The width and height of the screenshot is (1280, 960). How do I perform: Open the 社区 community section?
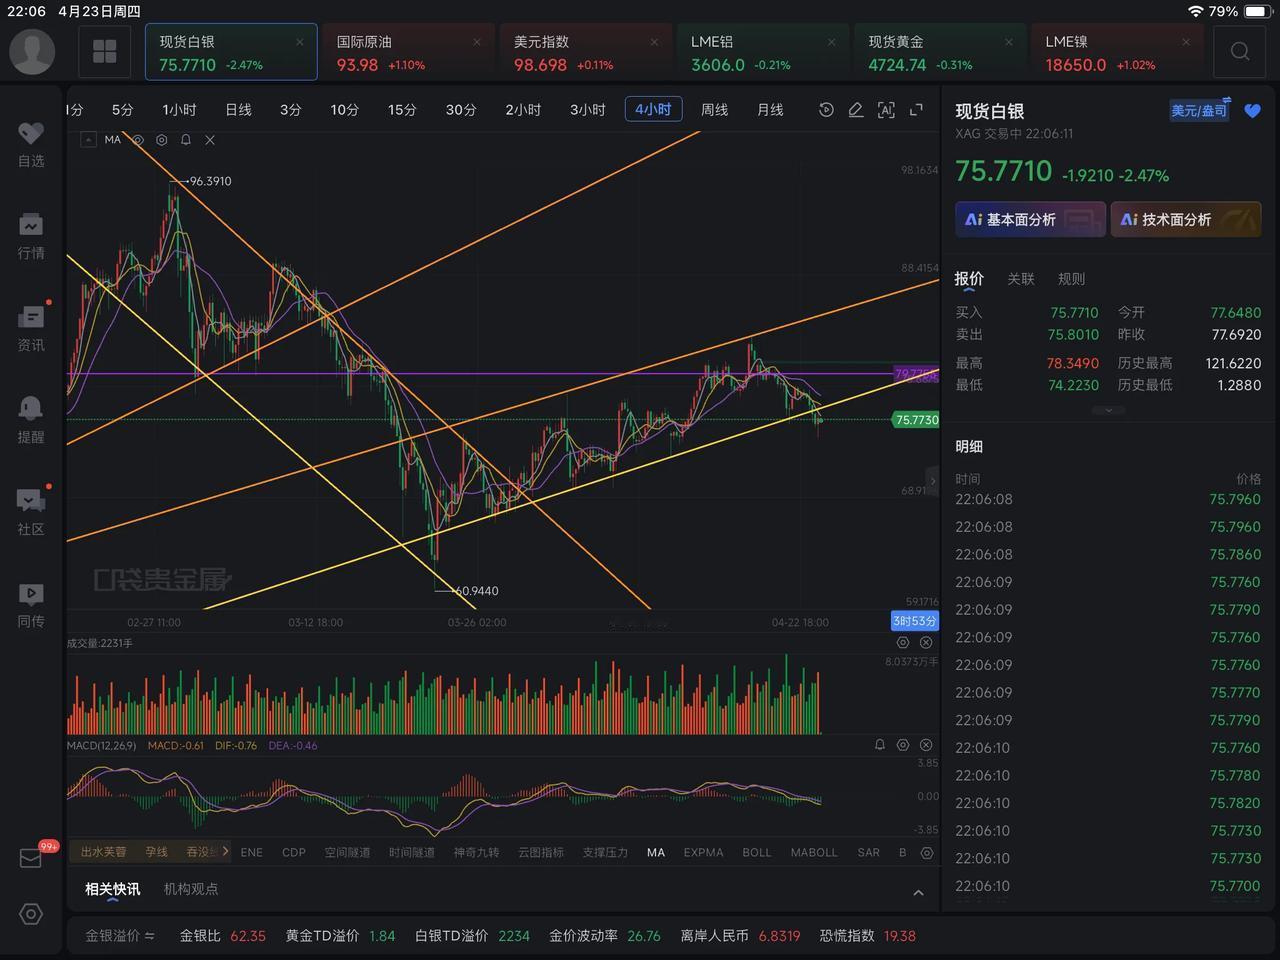tap(31, 512)
